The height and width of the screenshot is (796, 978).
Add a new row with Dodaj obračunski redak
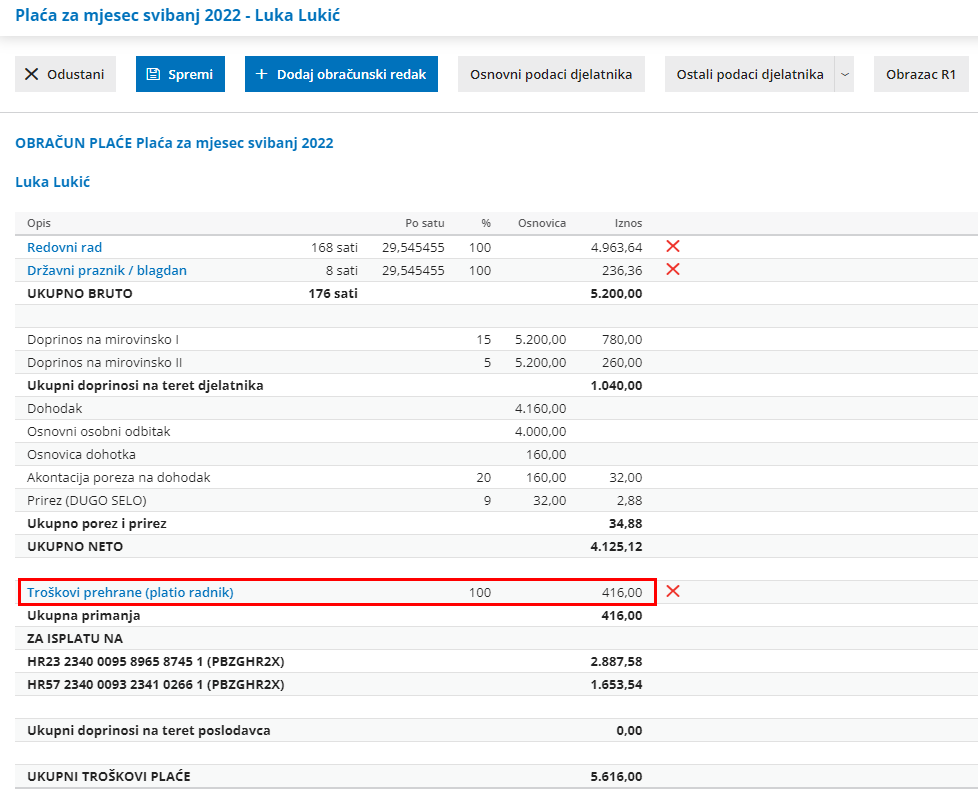pyautogui.click(x=341, y=74)
